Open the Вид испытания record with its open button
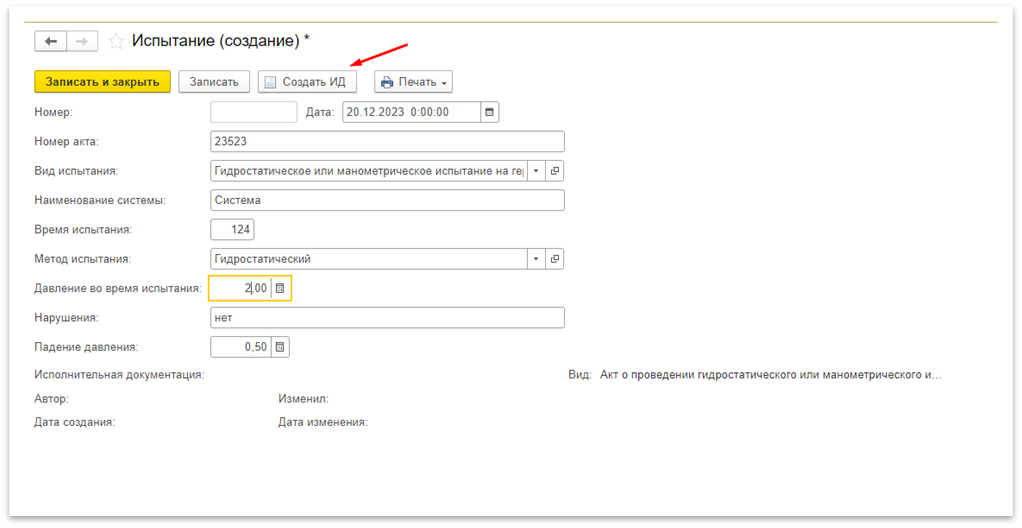Screen dimensions: 1022x528 tap(555, 171)
